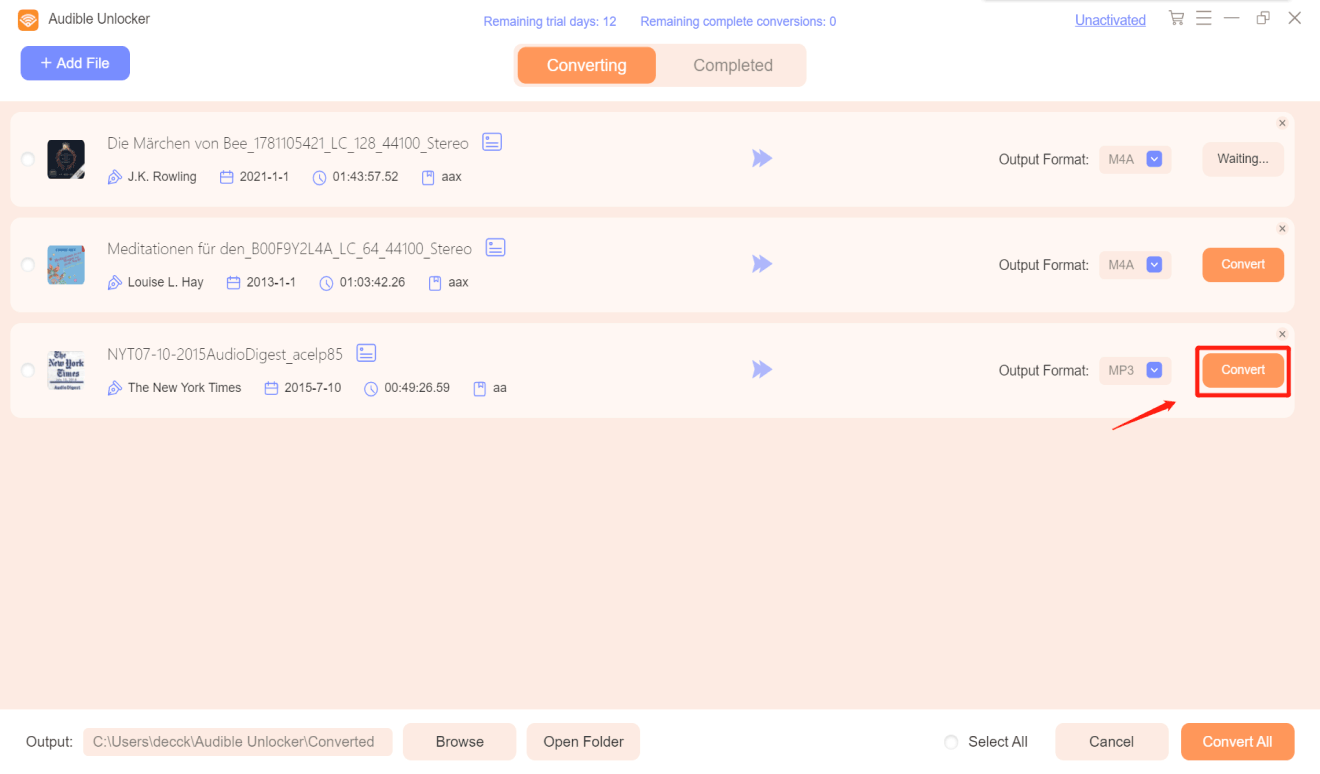The image size is (1320, 774).
Task: Click author icon beside Louise L. Hay
Action: (115, 283)
